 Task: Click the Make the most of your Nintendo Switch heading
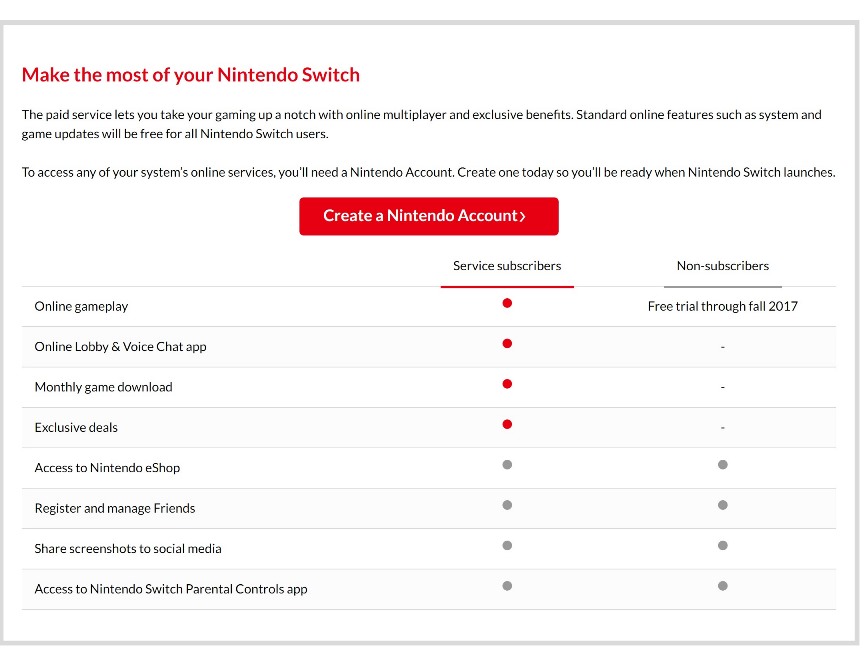pyautogui.click(x=190, y=75)
